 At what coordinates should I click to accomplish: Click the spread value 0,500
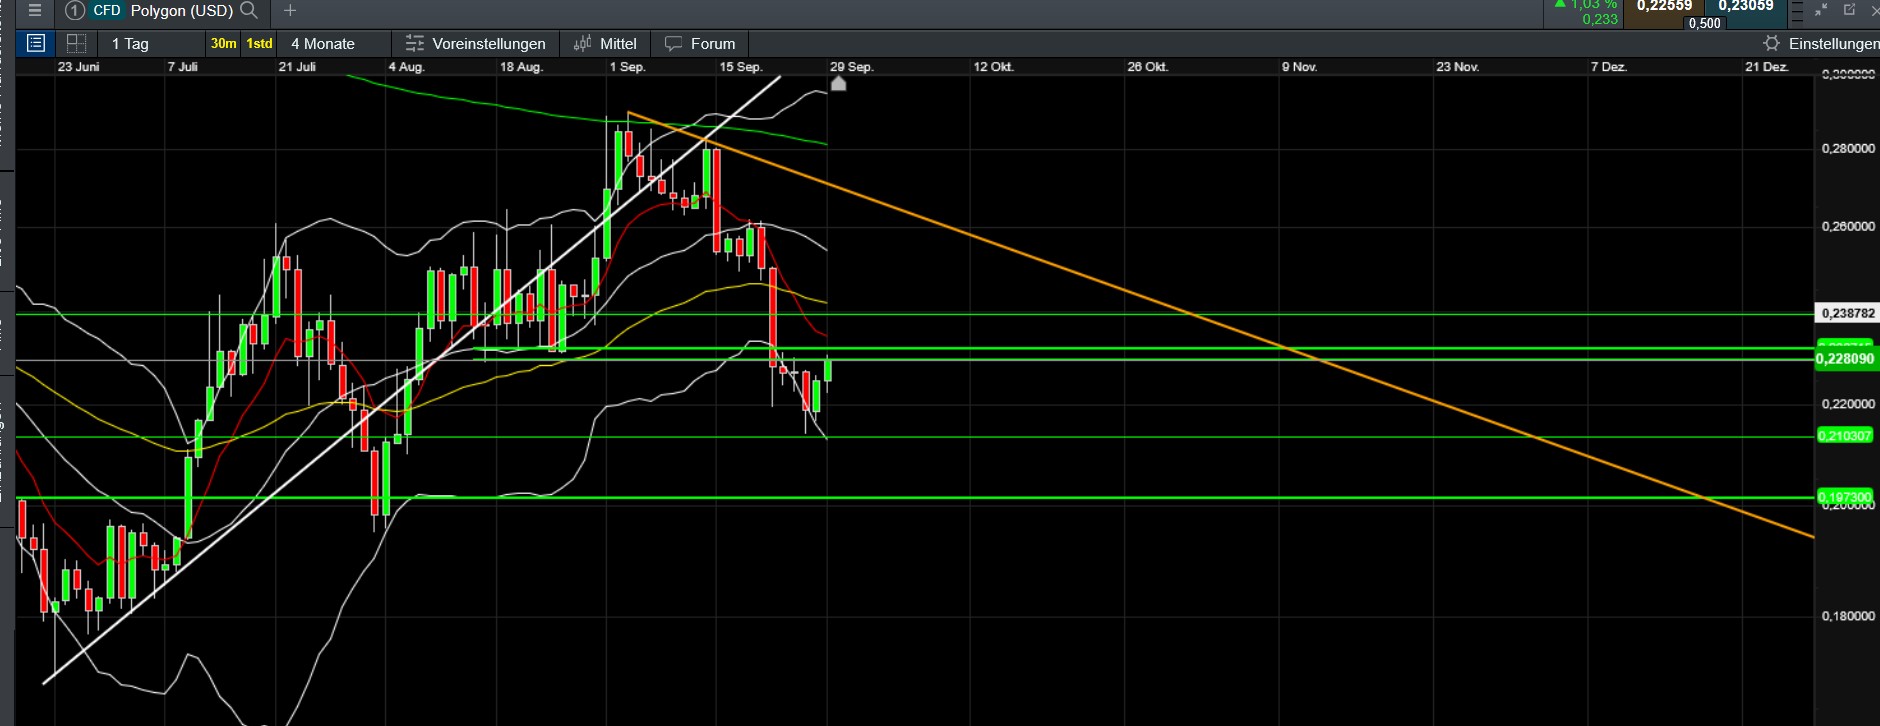coord(1705,23)
